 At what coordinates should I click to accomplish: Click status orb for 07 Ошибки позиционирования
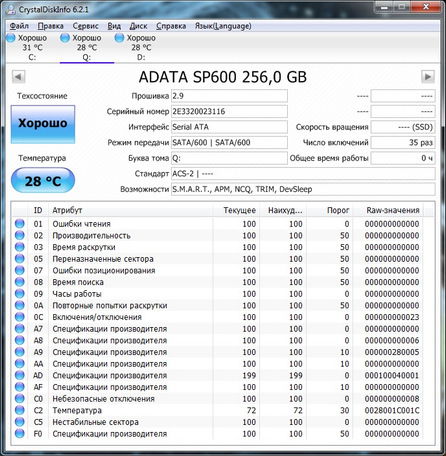(x=20, y=270)
